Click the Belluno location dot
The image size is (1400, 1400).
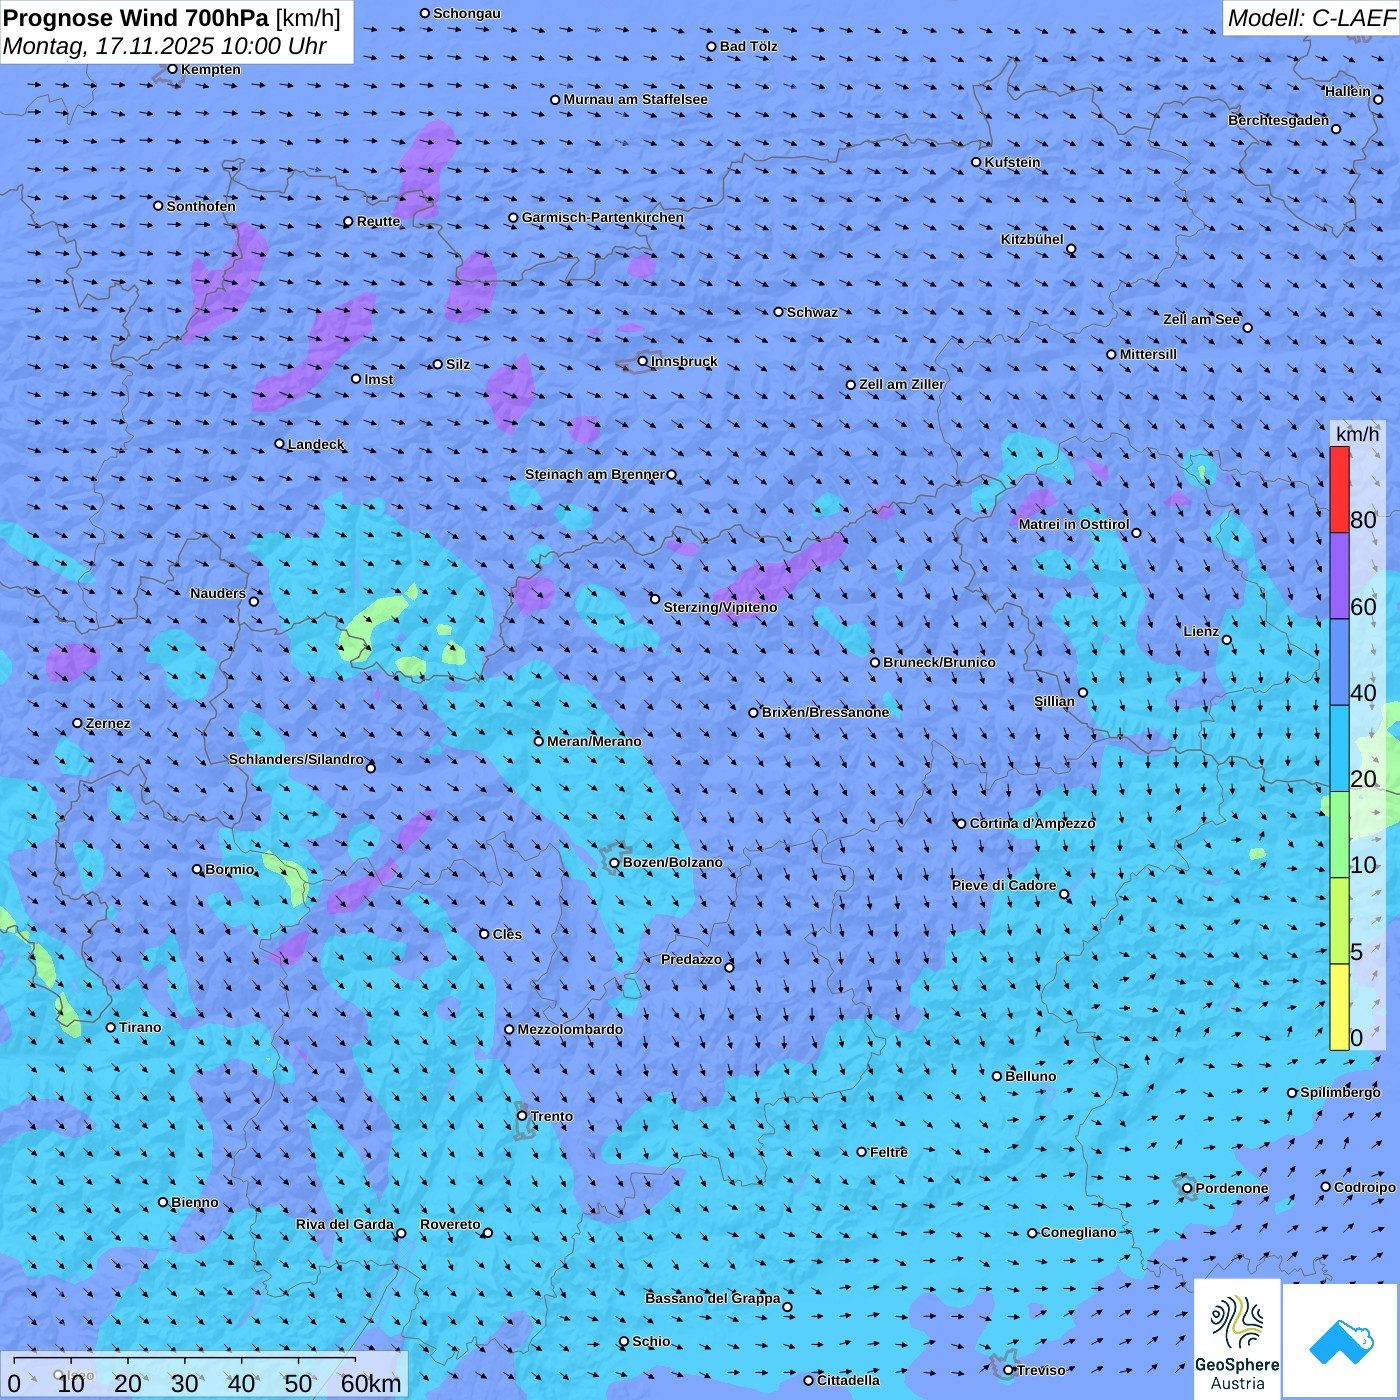click(997, 1076)
